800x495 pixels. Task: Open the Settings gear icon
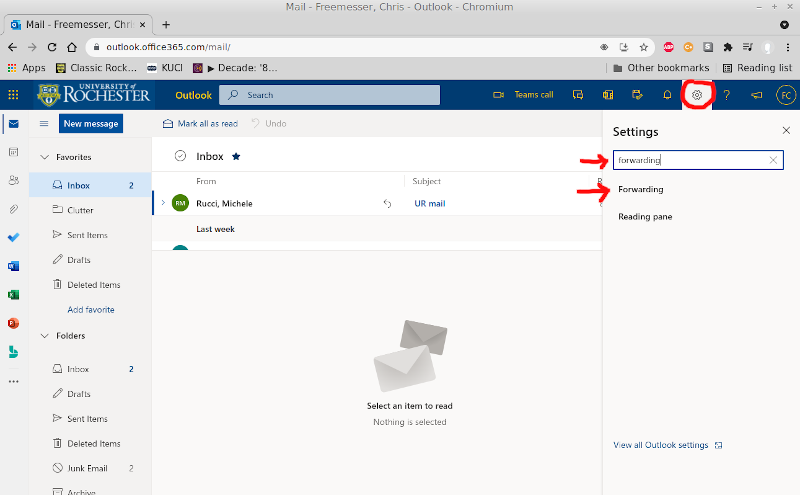coord(697,95)
